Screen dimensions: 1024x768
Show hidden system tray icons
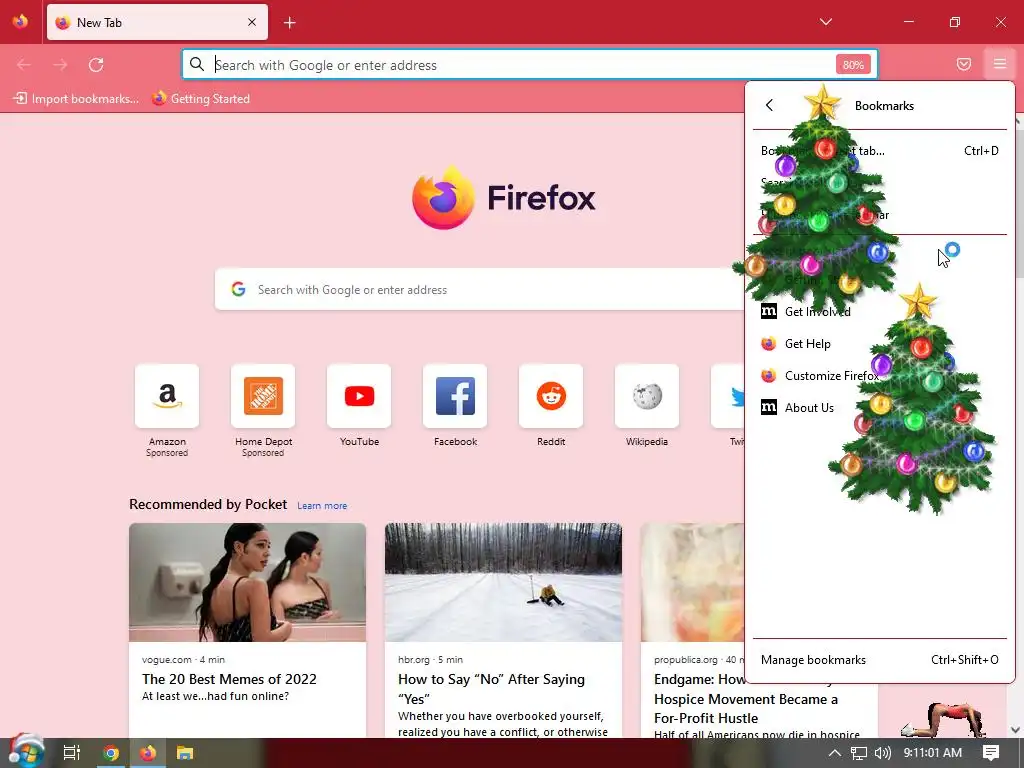click(835, 753)
